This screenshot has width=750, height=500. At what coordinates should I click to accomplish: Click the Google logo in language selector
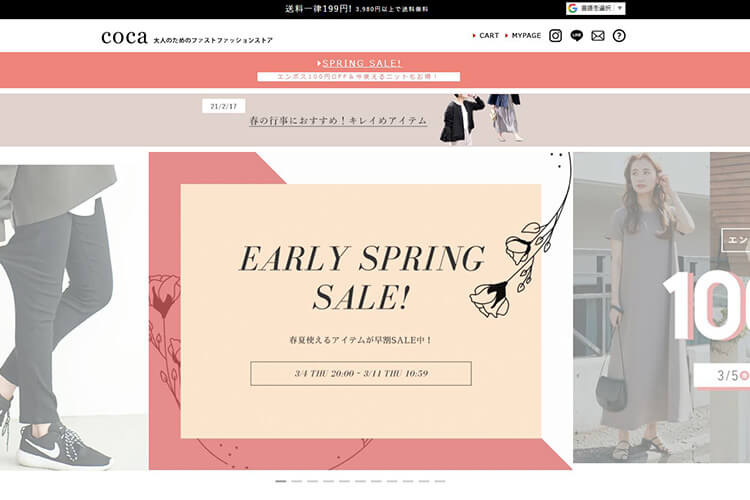pyautogui.click(x=573, y=9)
